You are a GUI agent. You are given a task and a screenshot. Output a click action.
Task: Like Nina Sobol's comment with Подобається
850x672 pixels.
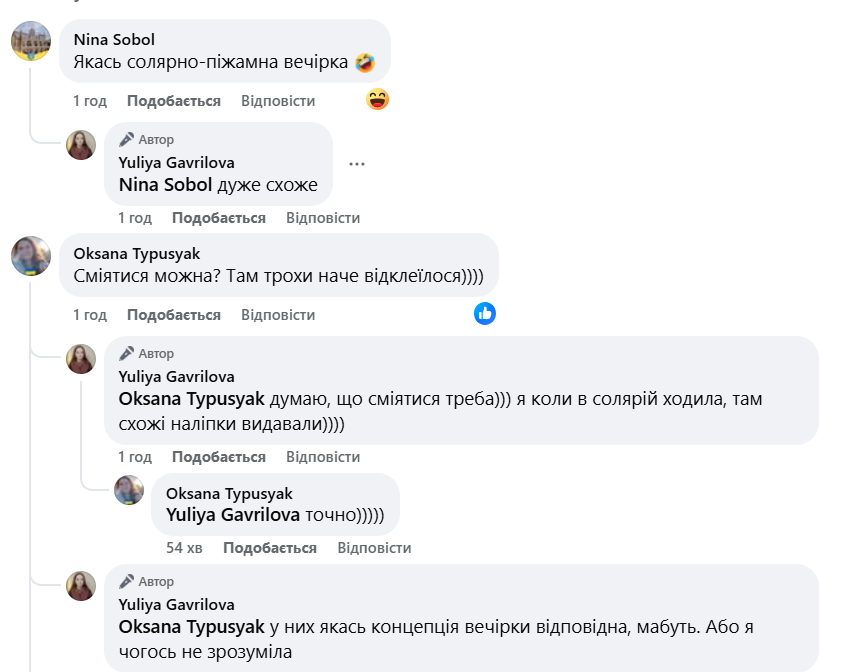tap(174, 101)
